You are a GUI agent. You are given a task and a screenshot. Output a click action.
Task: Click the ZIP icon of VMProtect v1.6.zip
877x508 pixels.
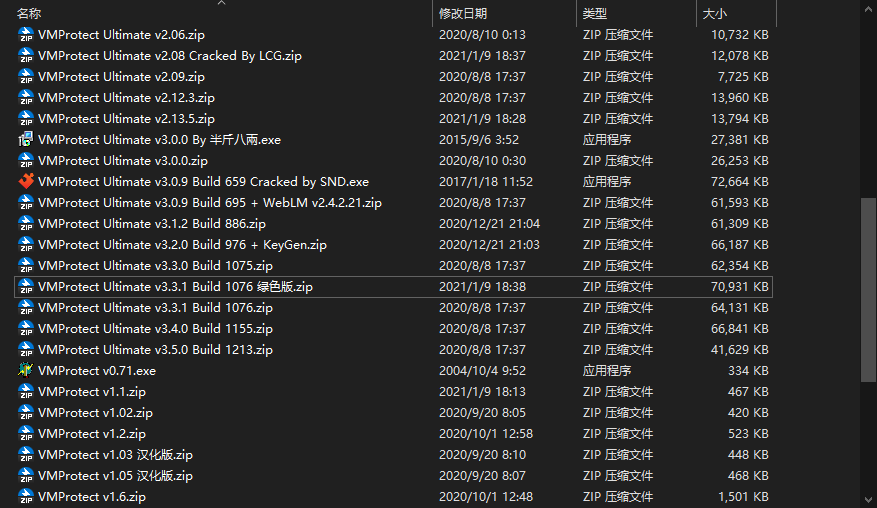coord(26,497)
